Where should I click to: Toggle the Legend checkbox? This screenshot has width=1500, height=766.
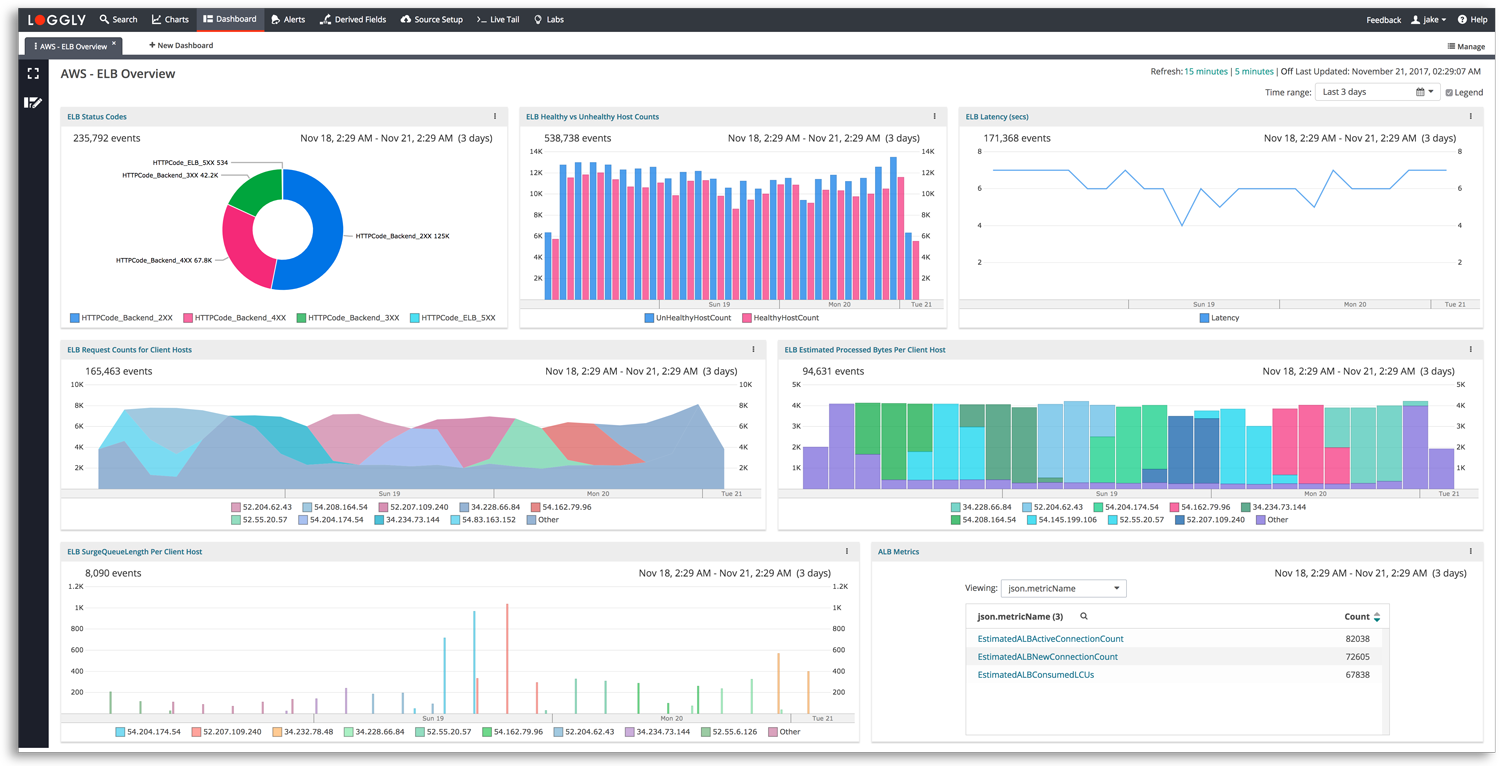click(1449, 93)
